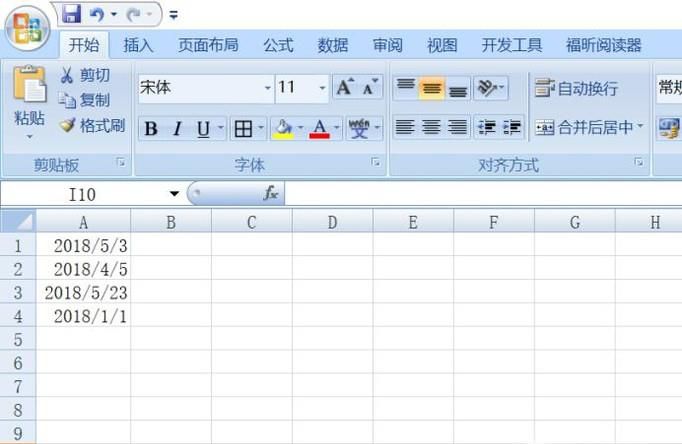Set middle vertical alignment
This screenshot has width=682, height=444.
(431, 87)
